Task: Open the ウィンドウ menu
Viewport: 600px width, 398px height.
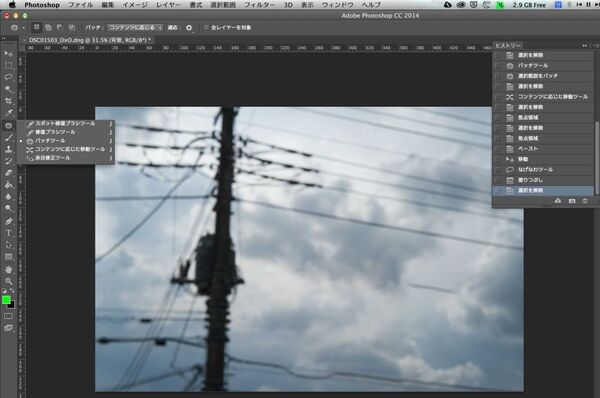Action: pyautogui.click(x=338, y=5)
